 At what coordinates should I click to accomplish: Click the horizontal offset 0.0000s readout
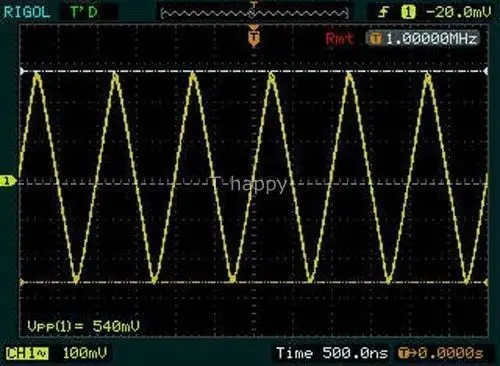click(x=450, y=353)
